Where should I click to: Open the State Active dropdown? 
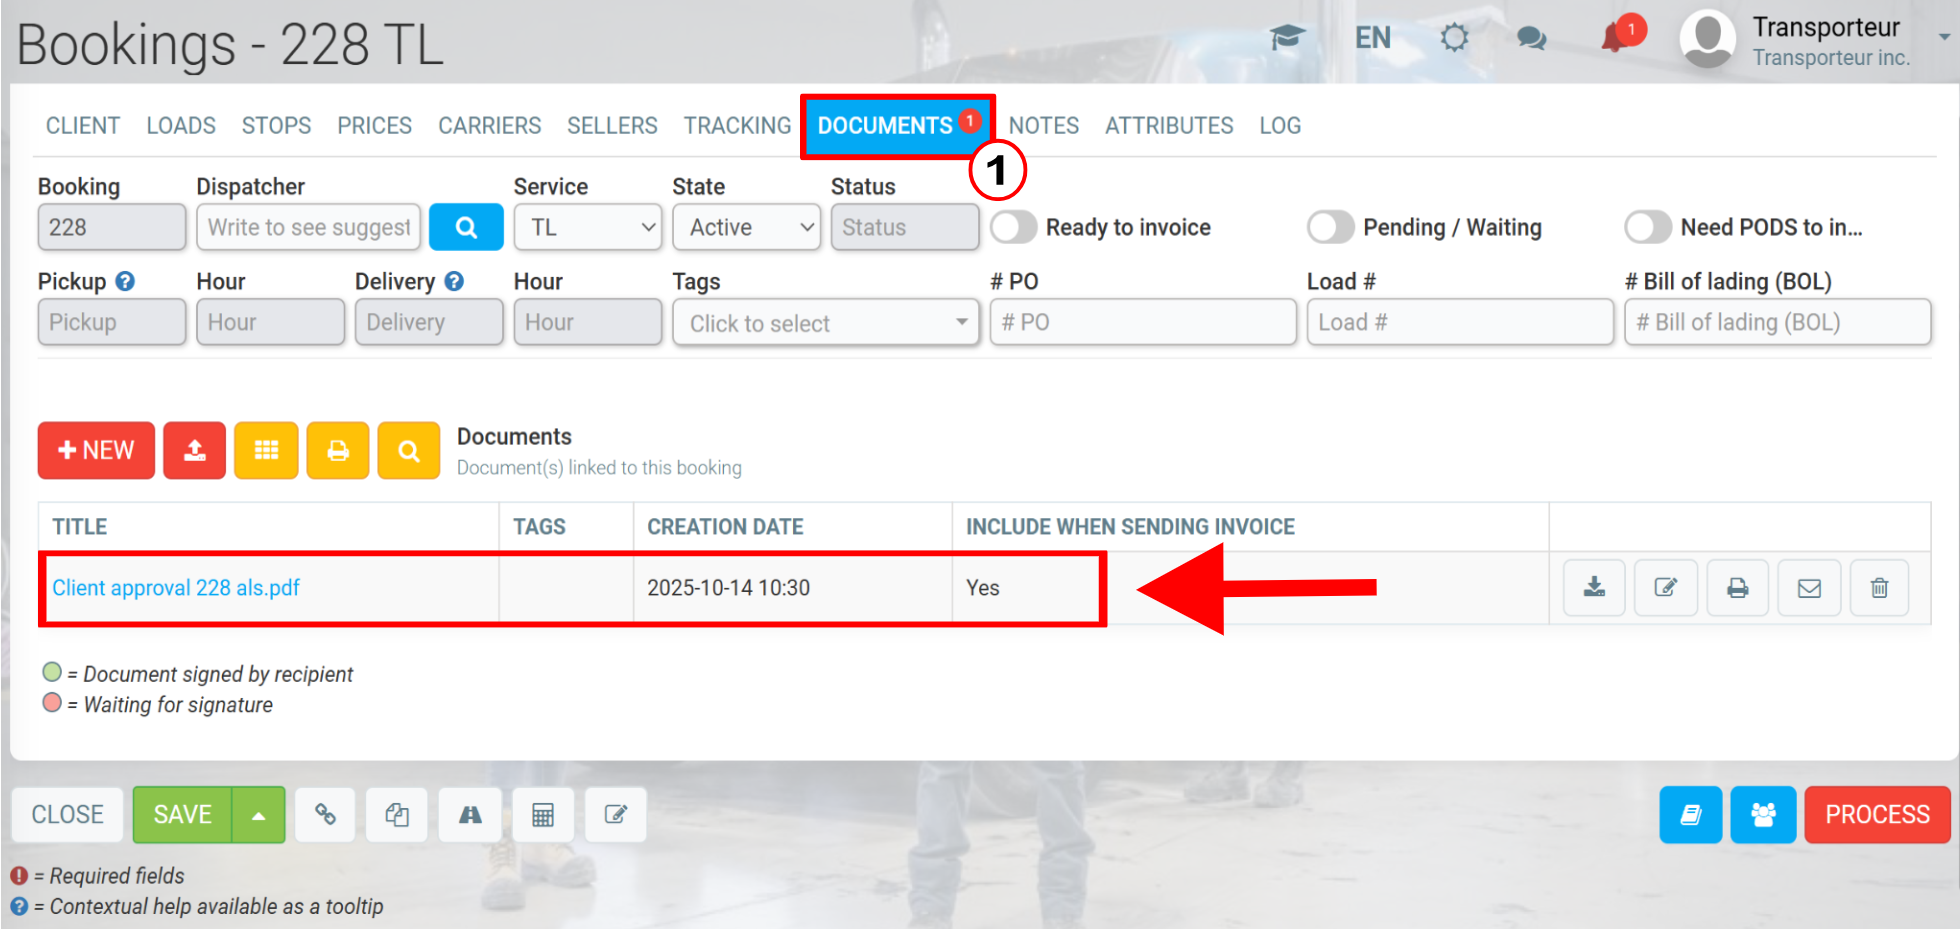(x=747, y=227)
